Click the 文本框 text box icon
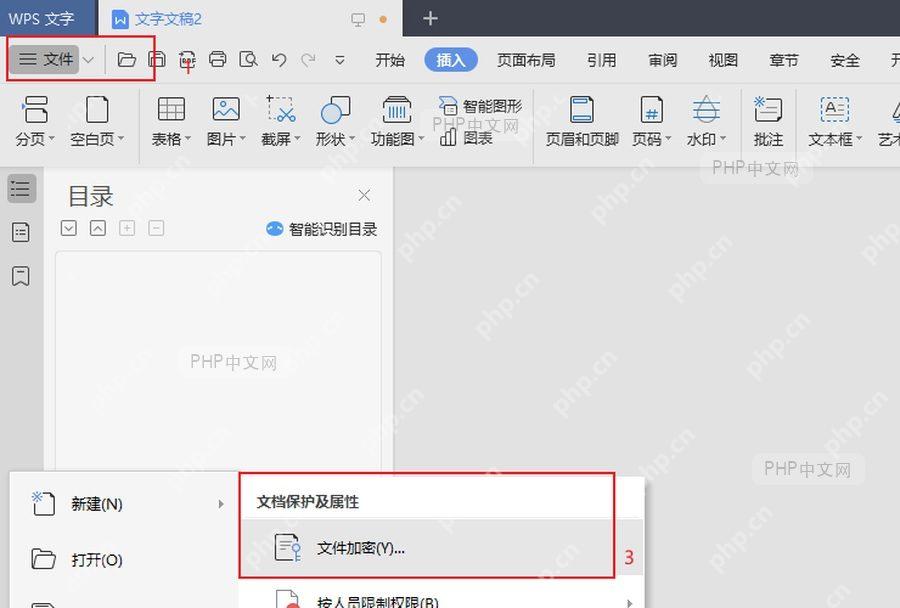Image resolution: width=900 pixels, height=608 pixels. [835, 109]
